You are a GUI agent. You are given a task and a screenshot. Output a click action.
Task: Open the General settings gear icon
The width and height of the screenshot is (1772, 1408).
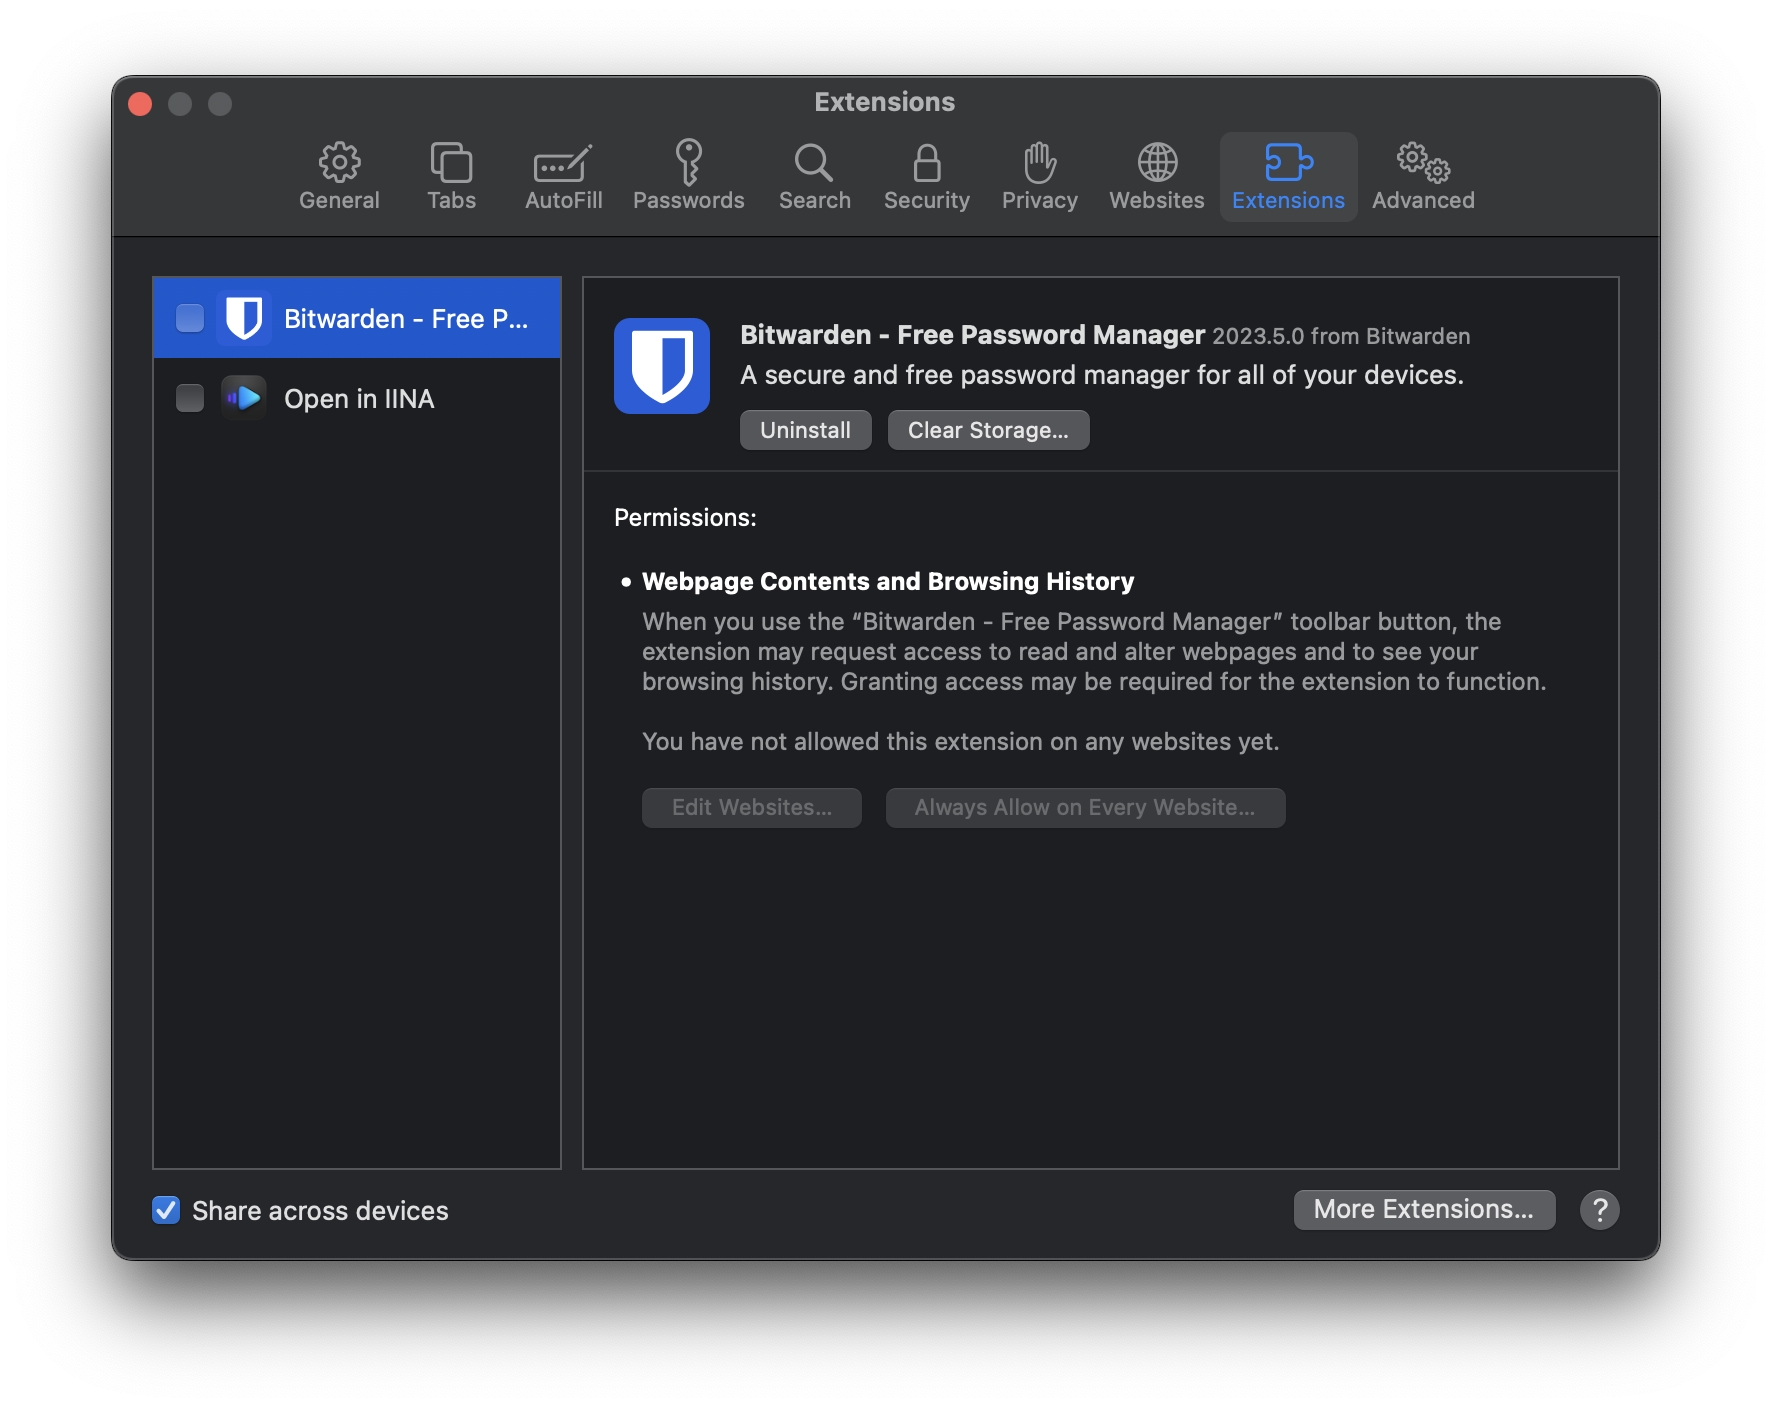(x=339, y=163)
